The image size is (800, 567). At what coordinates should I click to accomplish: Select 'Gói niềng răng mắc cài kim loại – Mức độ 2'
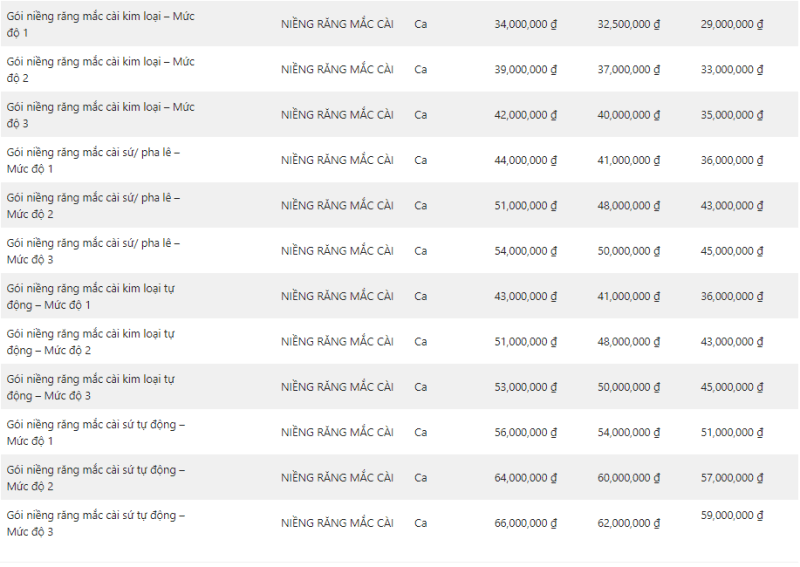coord(101,69)
